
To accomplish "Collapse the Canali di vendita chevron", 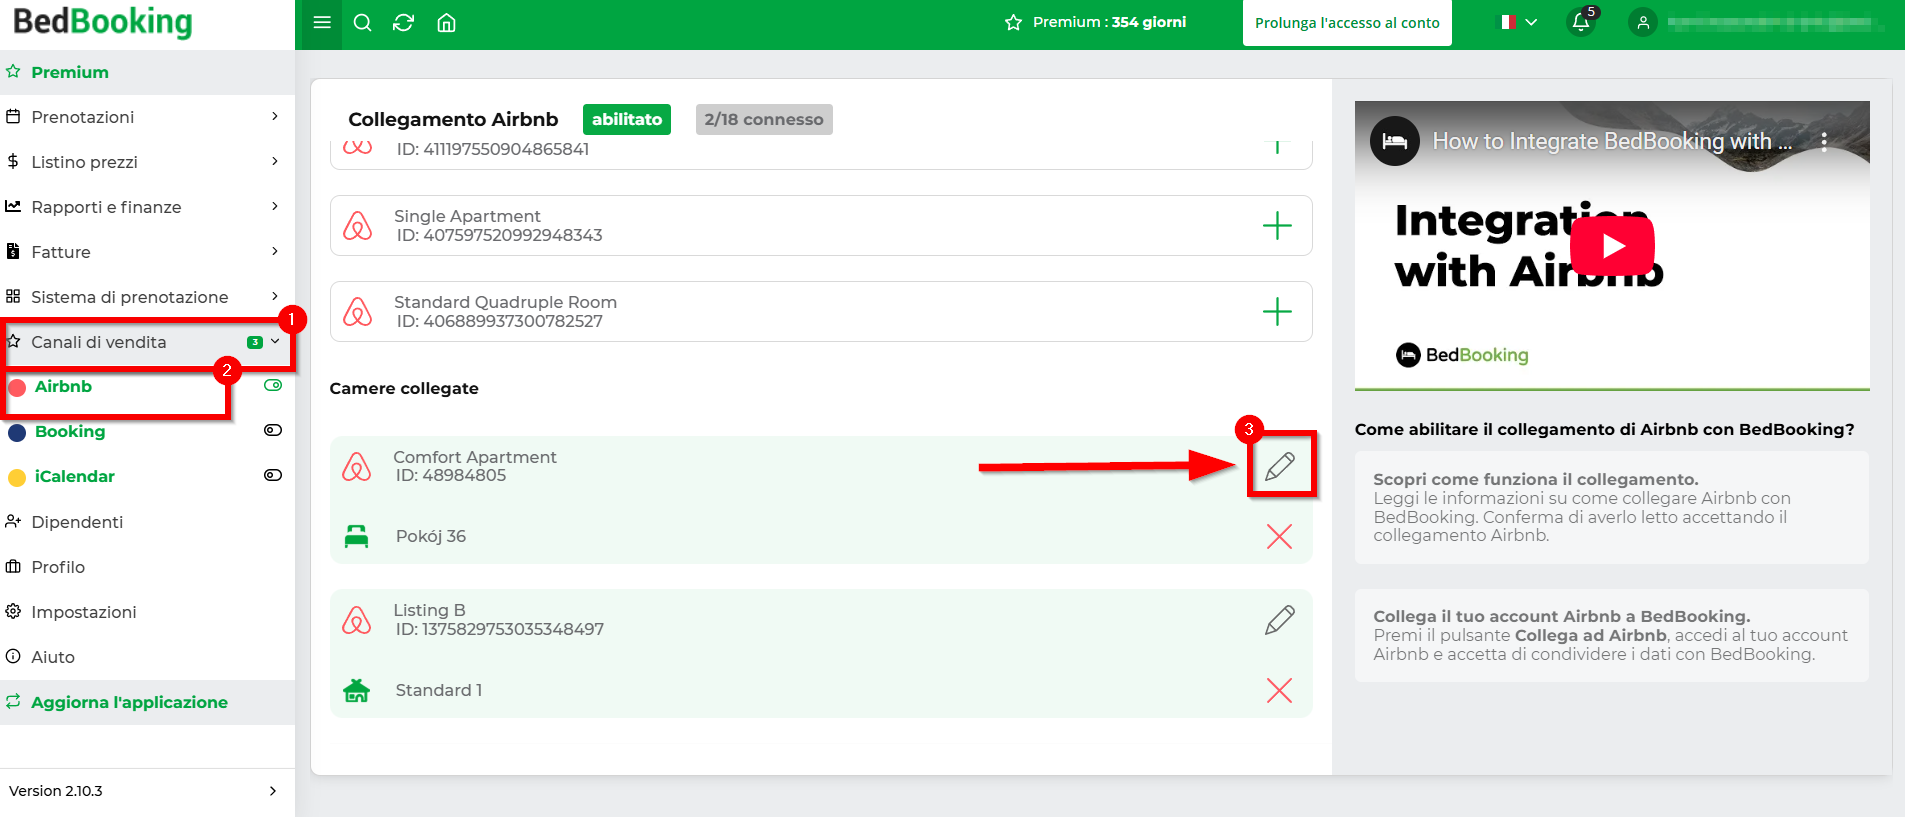I will 275,341.
